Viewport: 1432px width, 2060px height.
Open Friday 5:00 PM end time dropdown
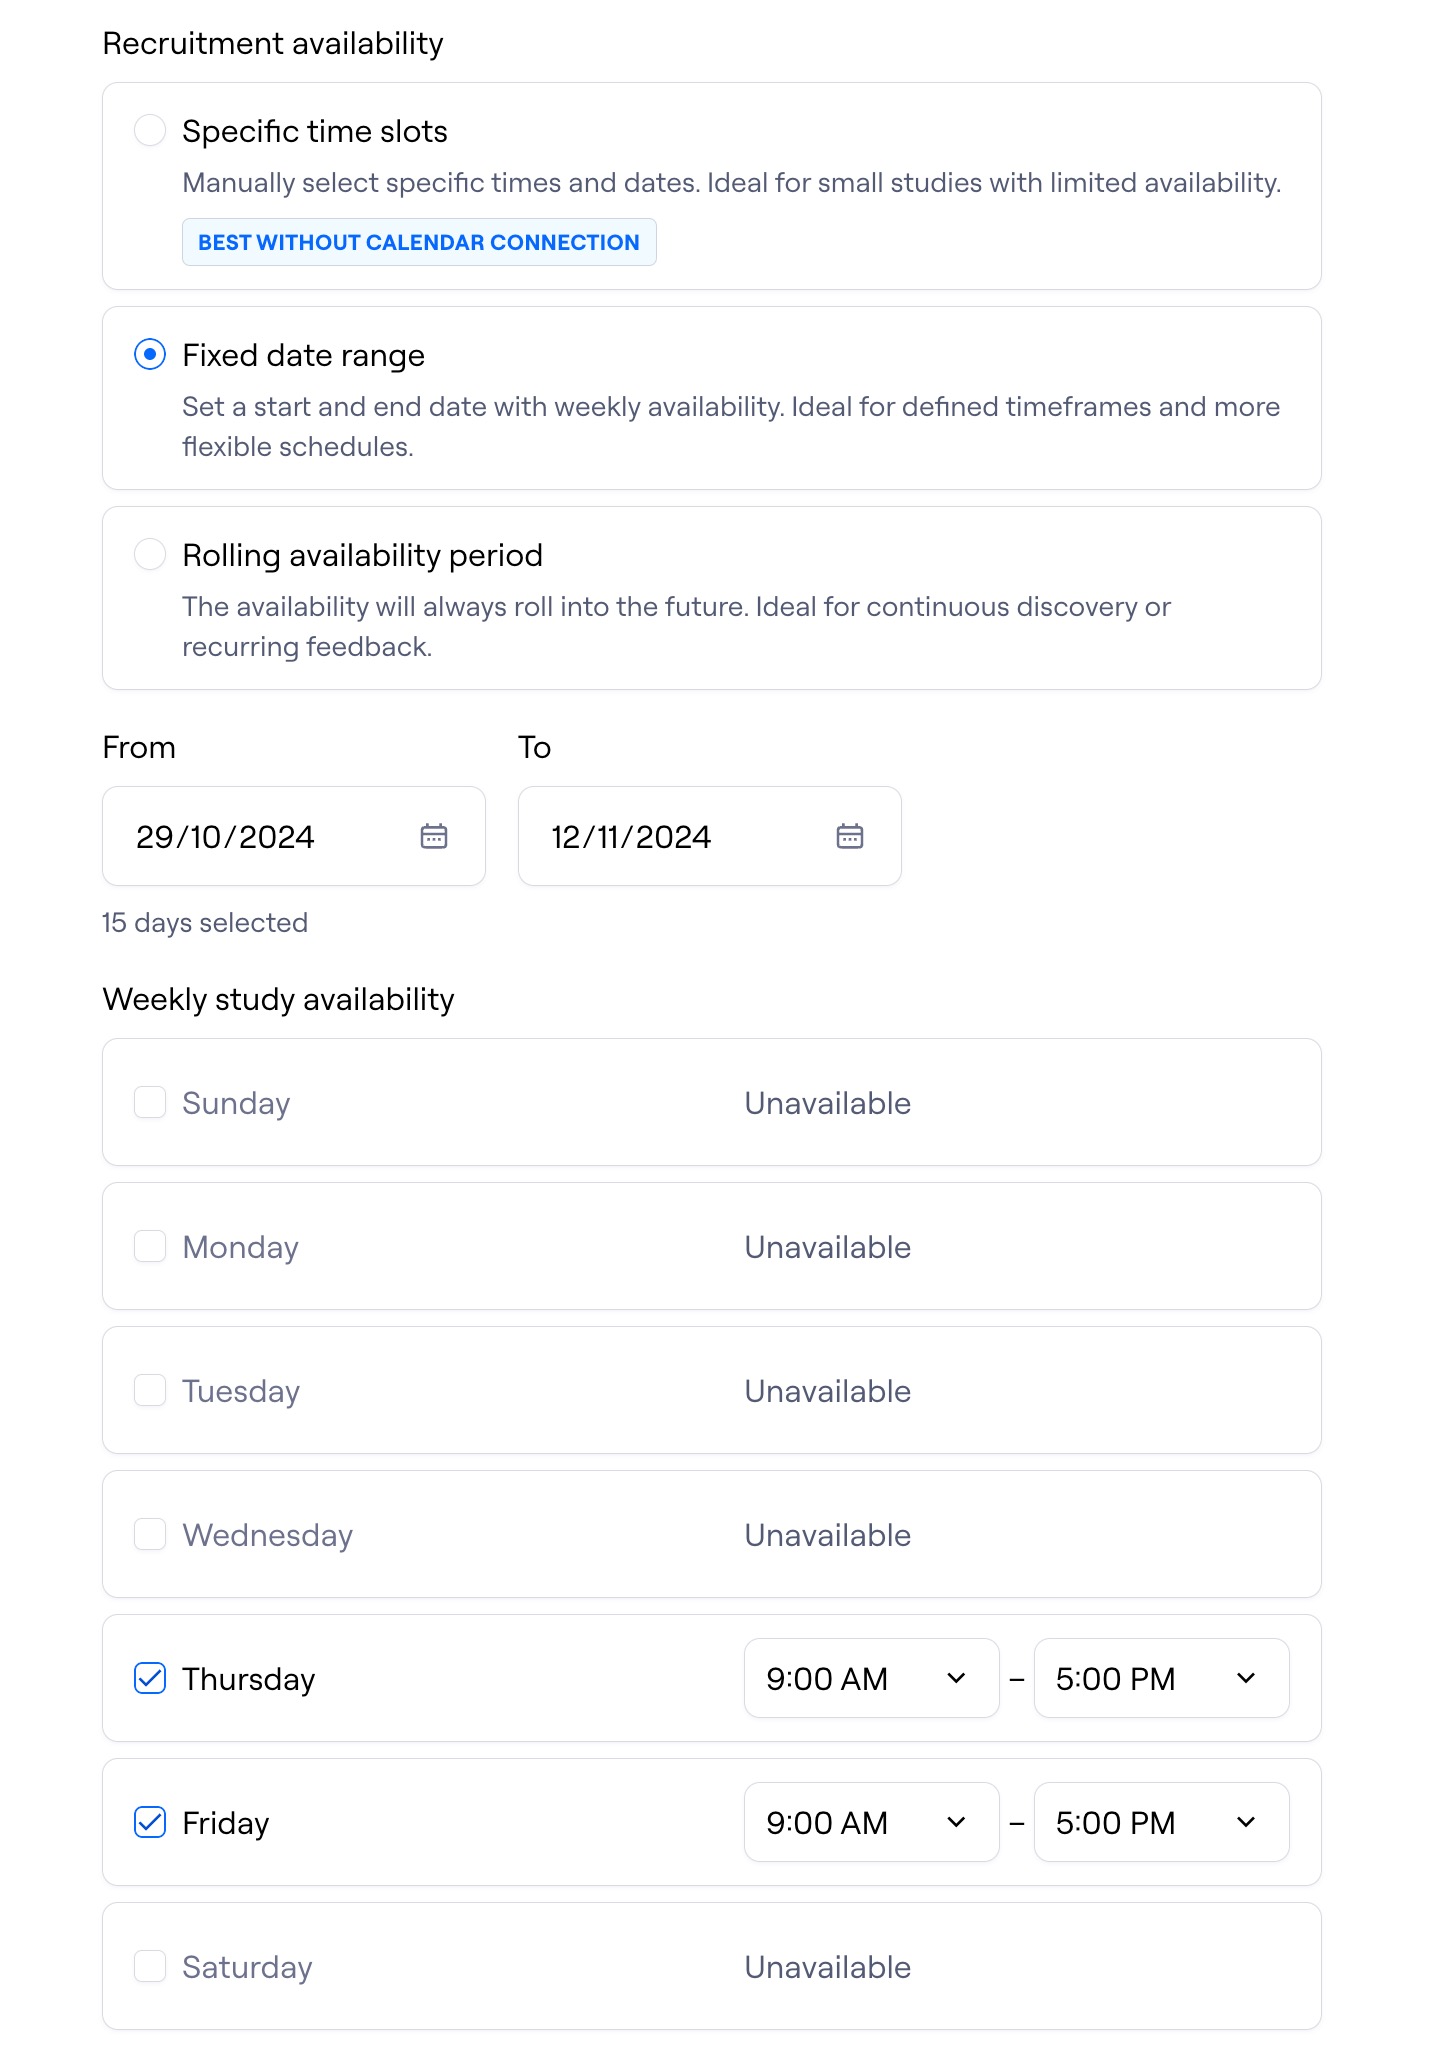click(x=1161, y=1822)
